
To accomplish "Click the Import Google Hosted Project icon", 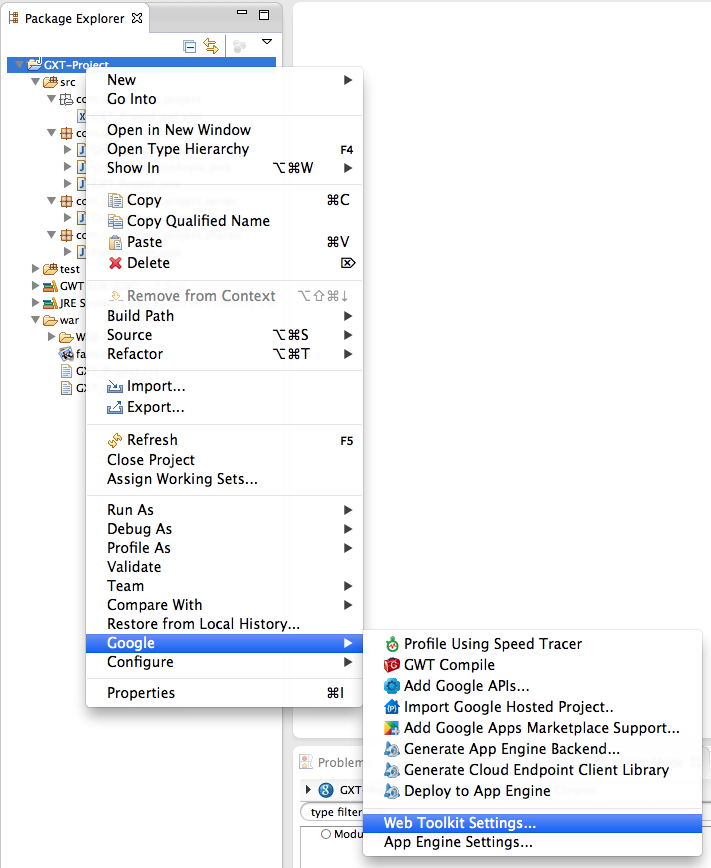I will tap(392, 707).
